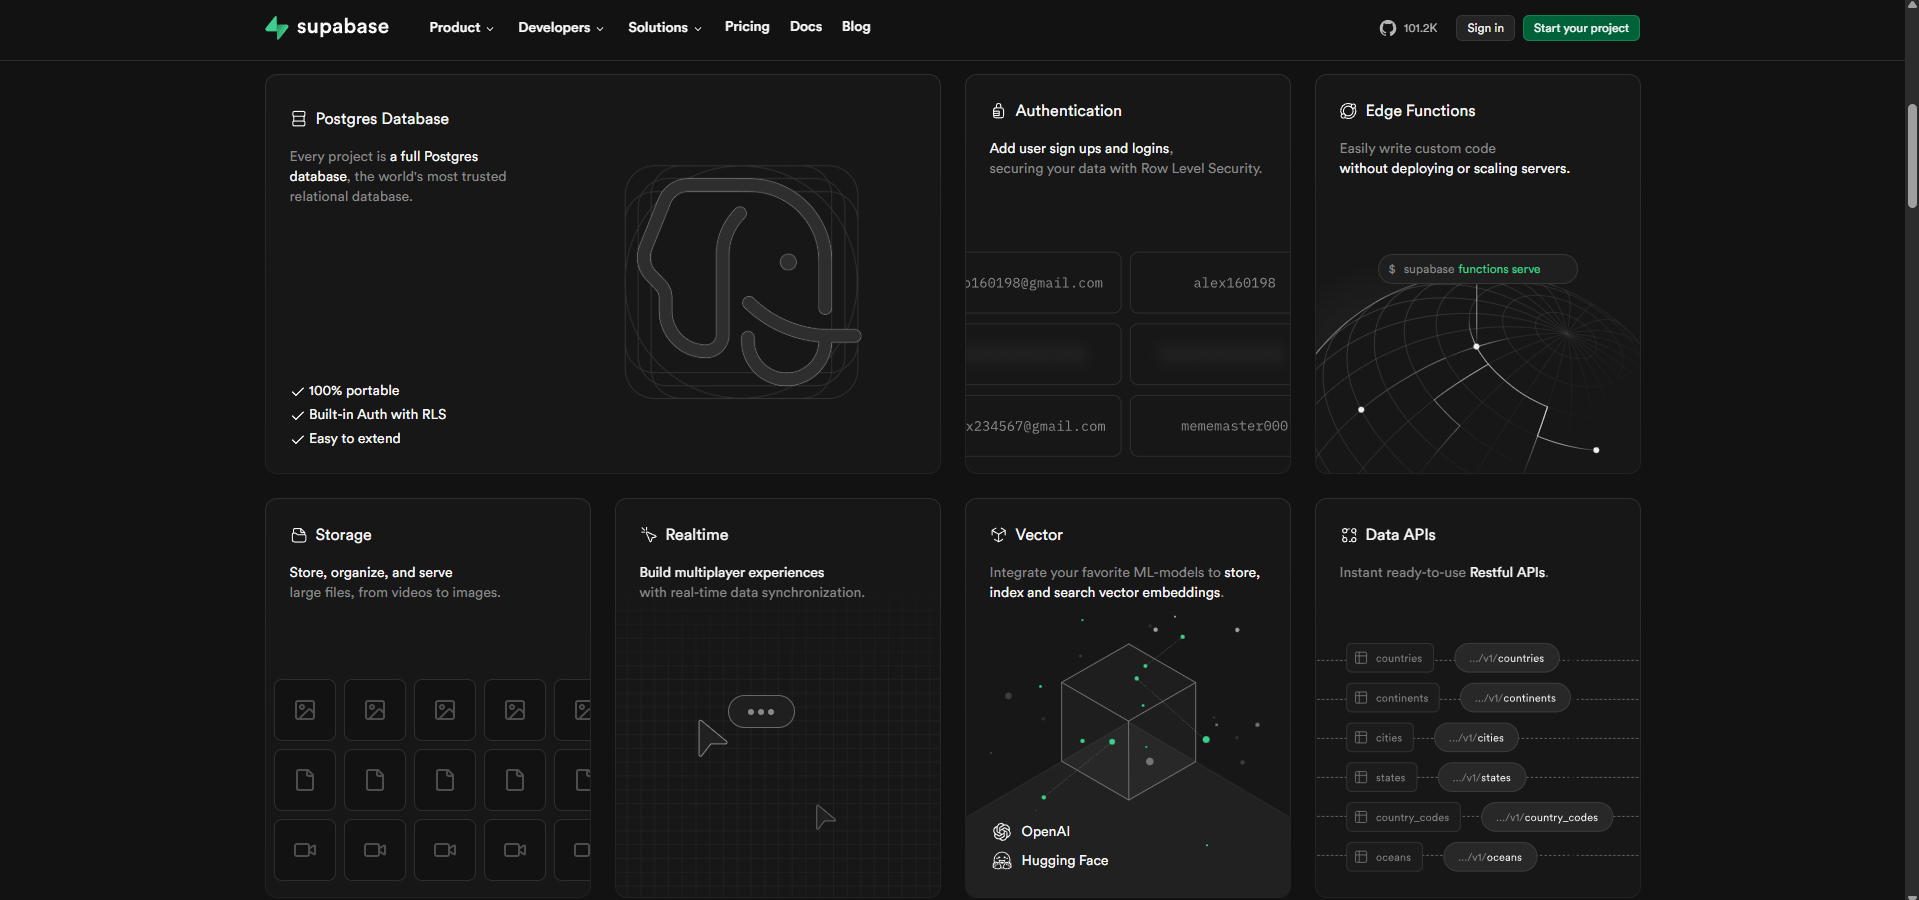Select the Edge Functions icon
Screen dimensions: 1919x900
1348,111
